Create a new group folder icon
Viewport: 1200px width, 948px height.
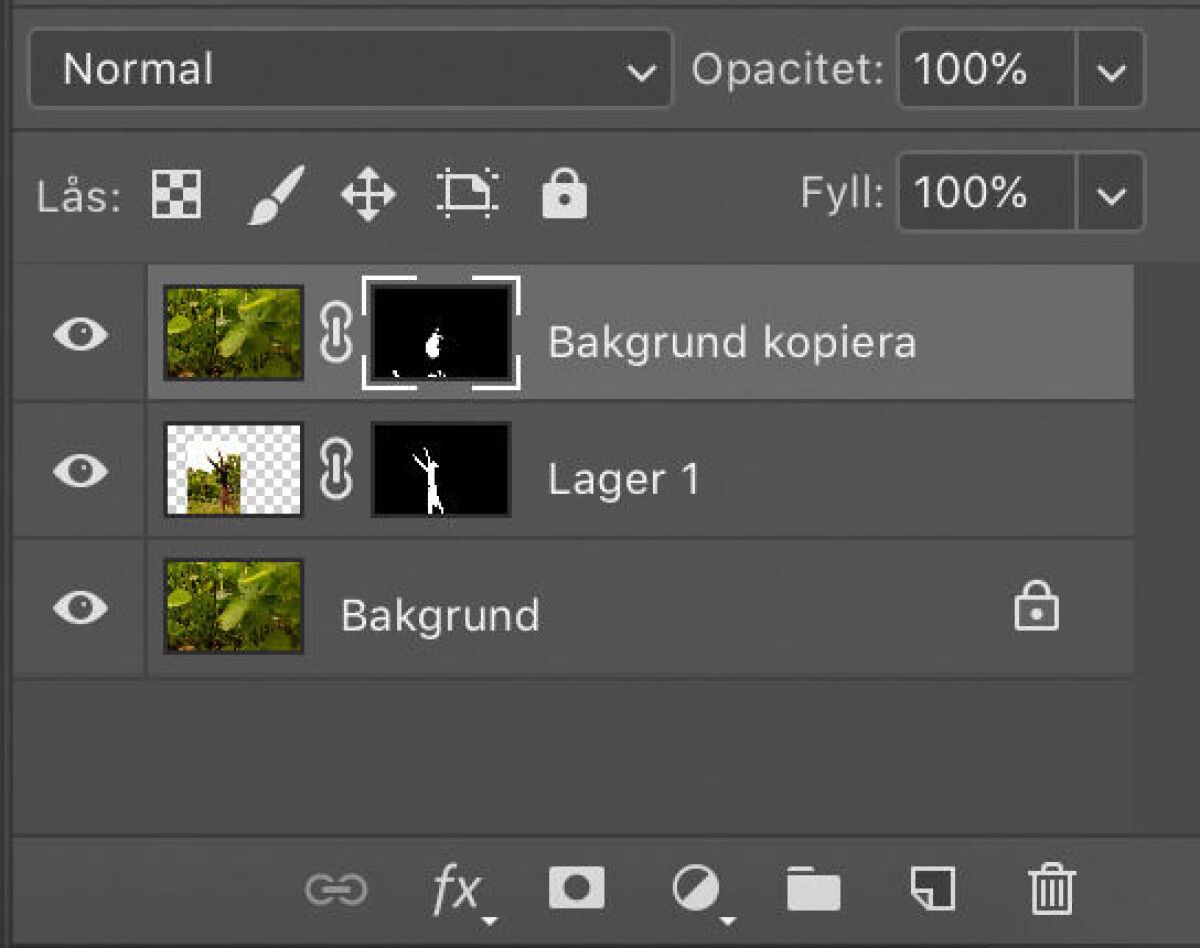tap(813, 889)
